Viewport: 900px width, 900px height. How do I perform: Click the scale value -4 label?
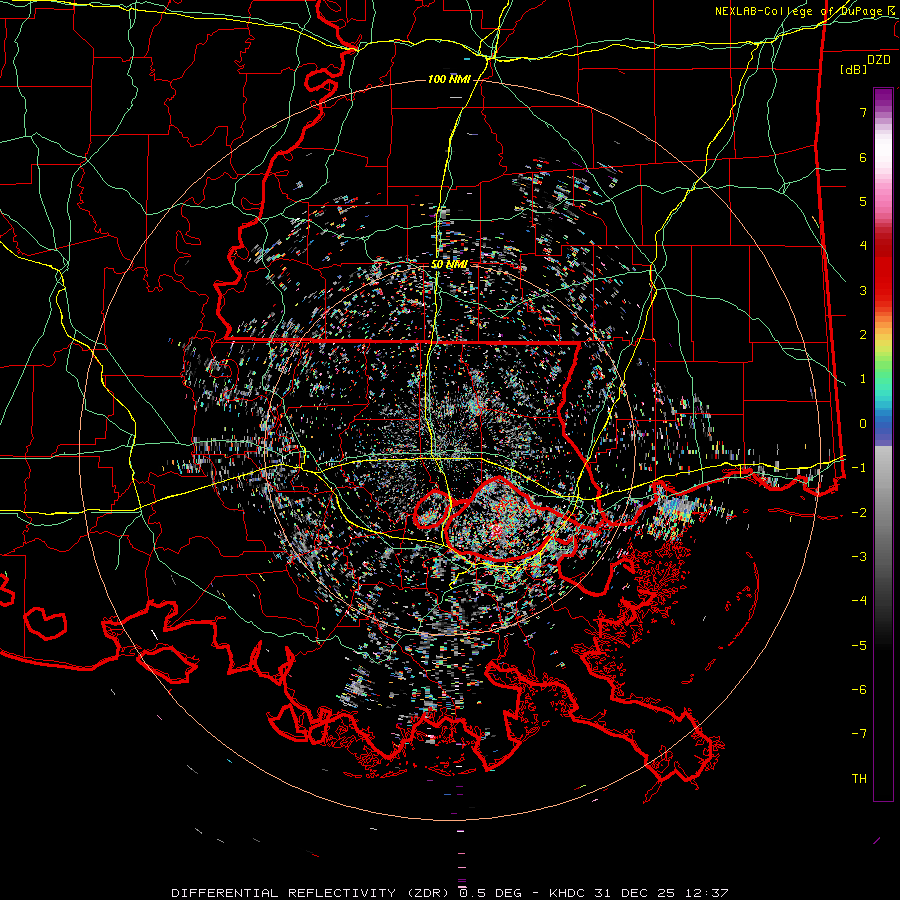point(859,601)
